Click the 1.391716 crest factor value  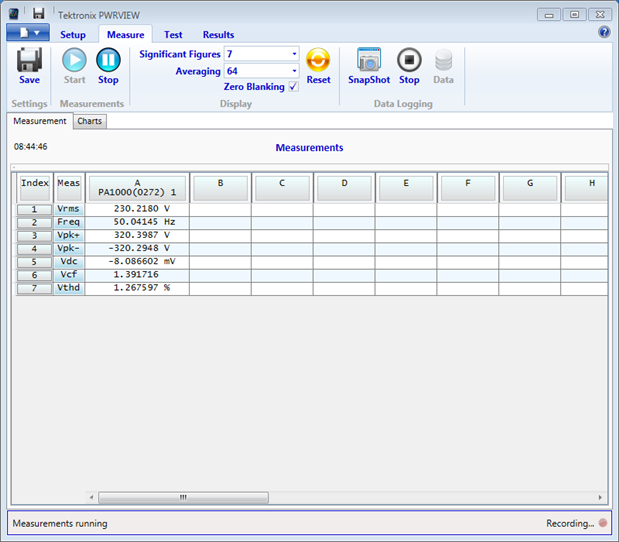pos(137,275)
